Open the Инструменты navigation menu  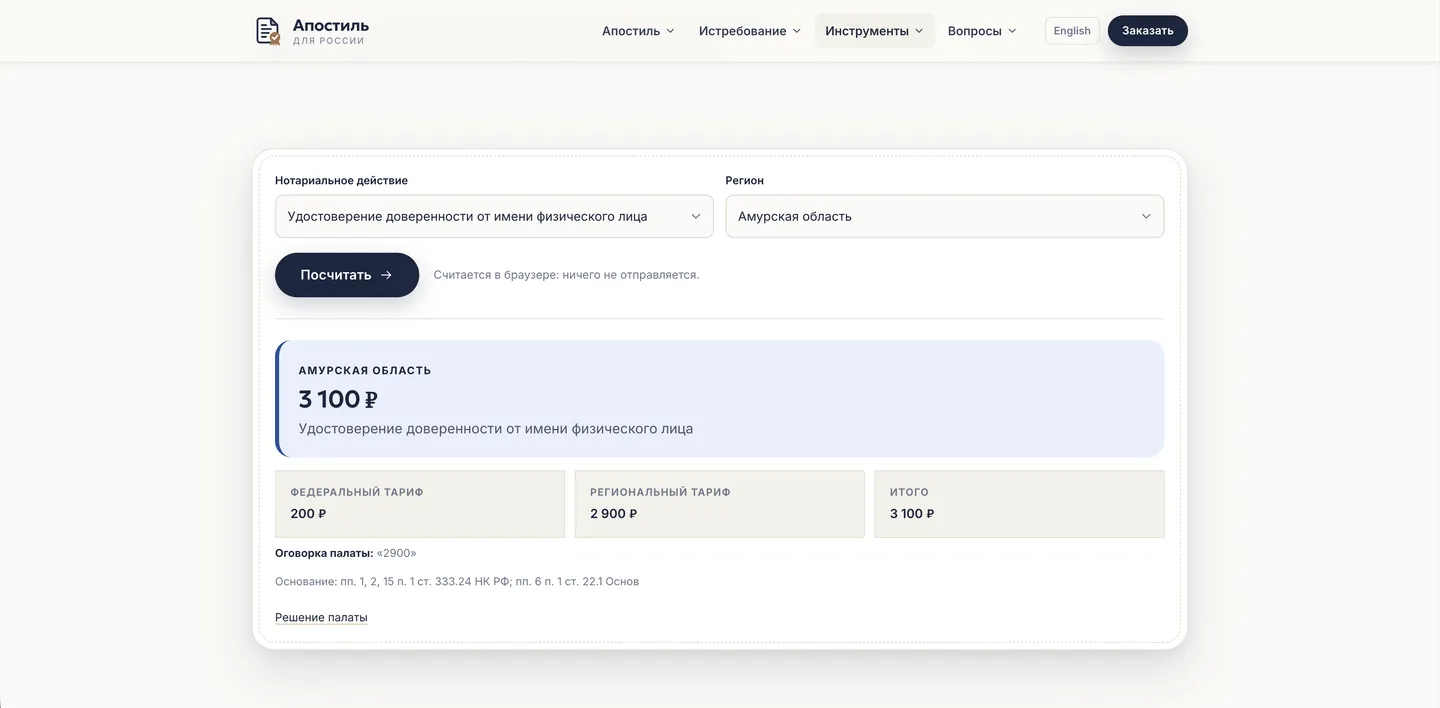click(x=874, y=31)
